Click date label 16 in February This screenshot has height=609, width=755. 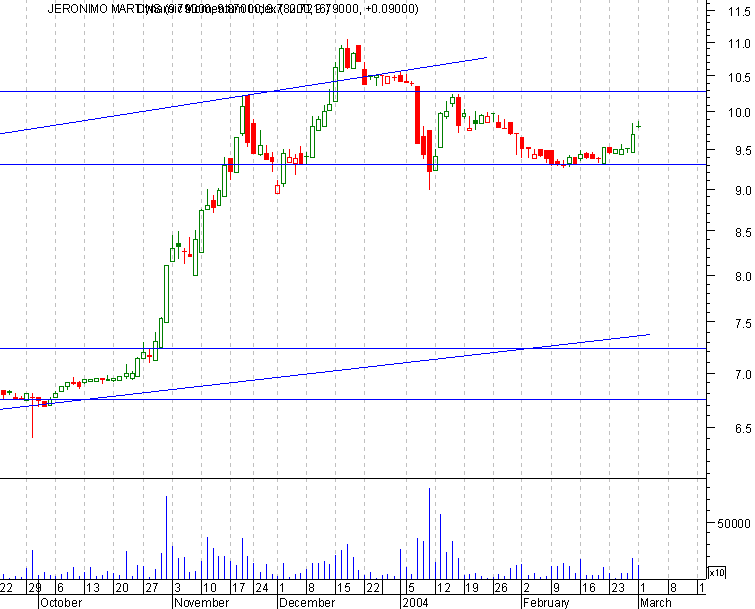tap(589, 588)
